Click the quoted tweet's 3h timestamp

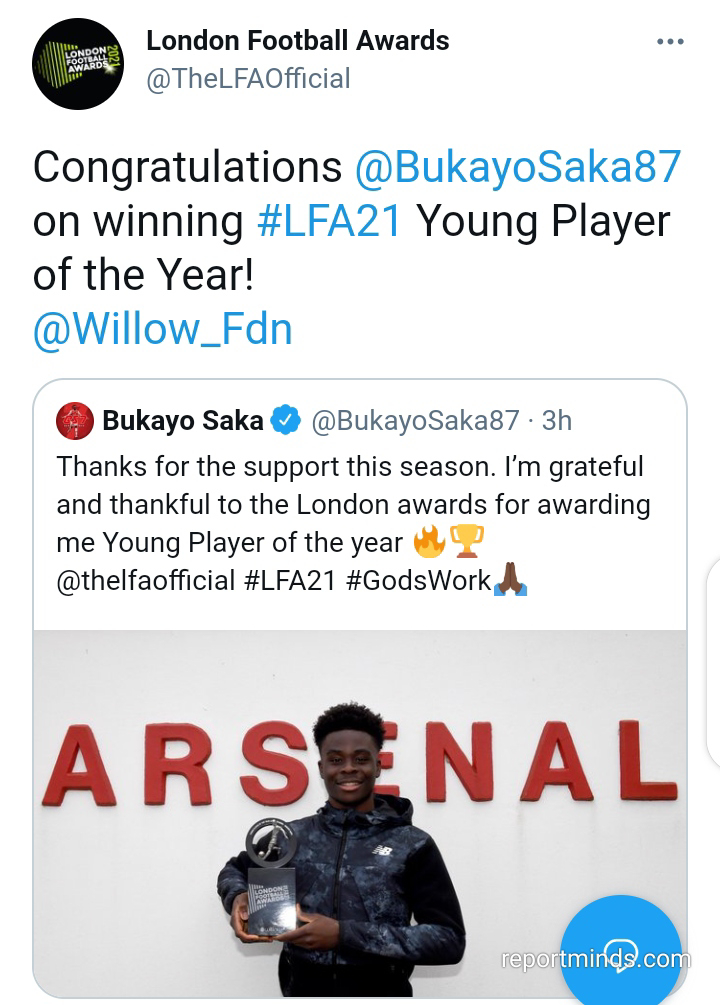click(x=556, y=420)
